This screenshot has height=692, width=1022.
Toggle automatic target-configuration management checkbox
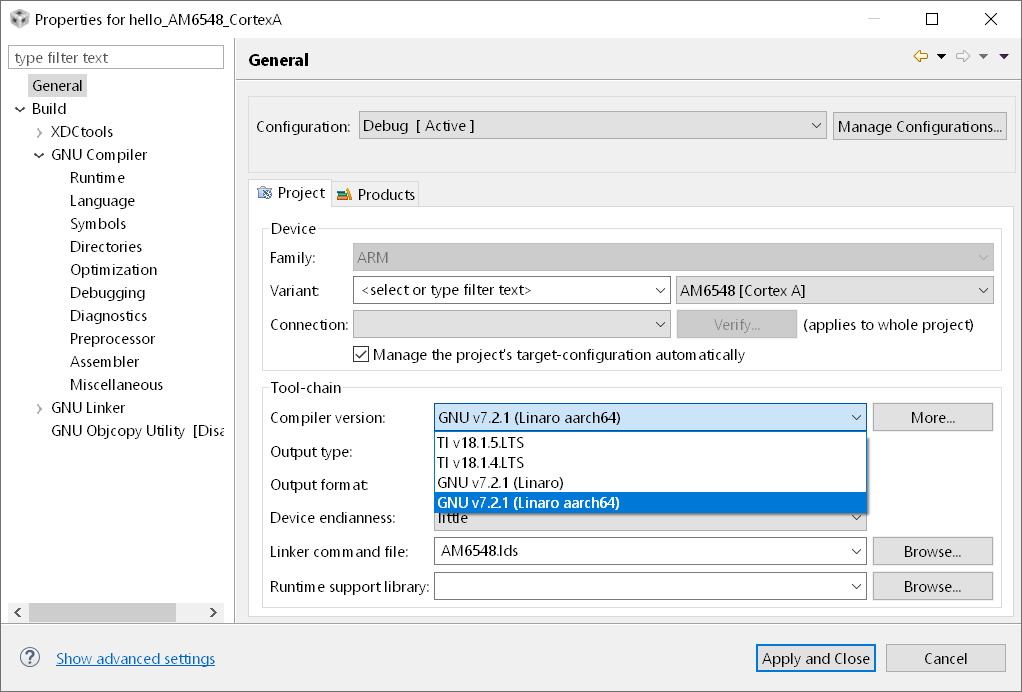(361, 354)
